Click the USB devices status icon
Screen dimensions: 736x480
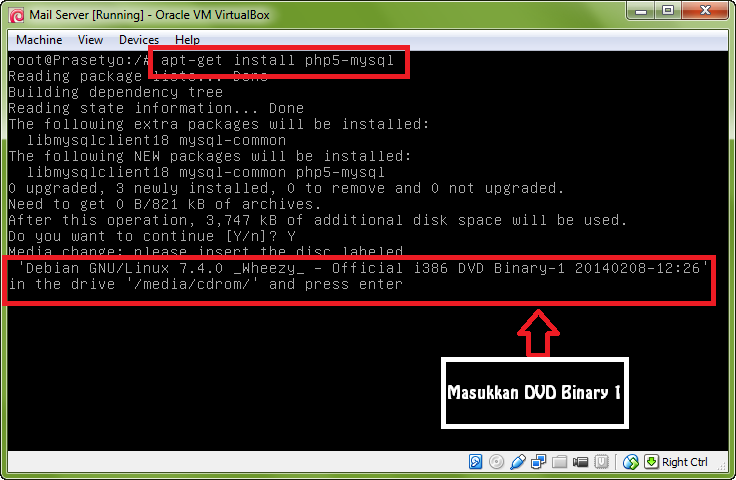517,462
